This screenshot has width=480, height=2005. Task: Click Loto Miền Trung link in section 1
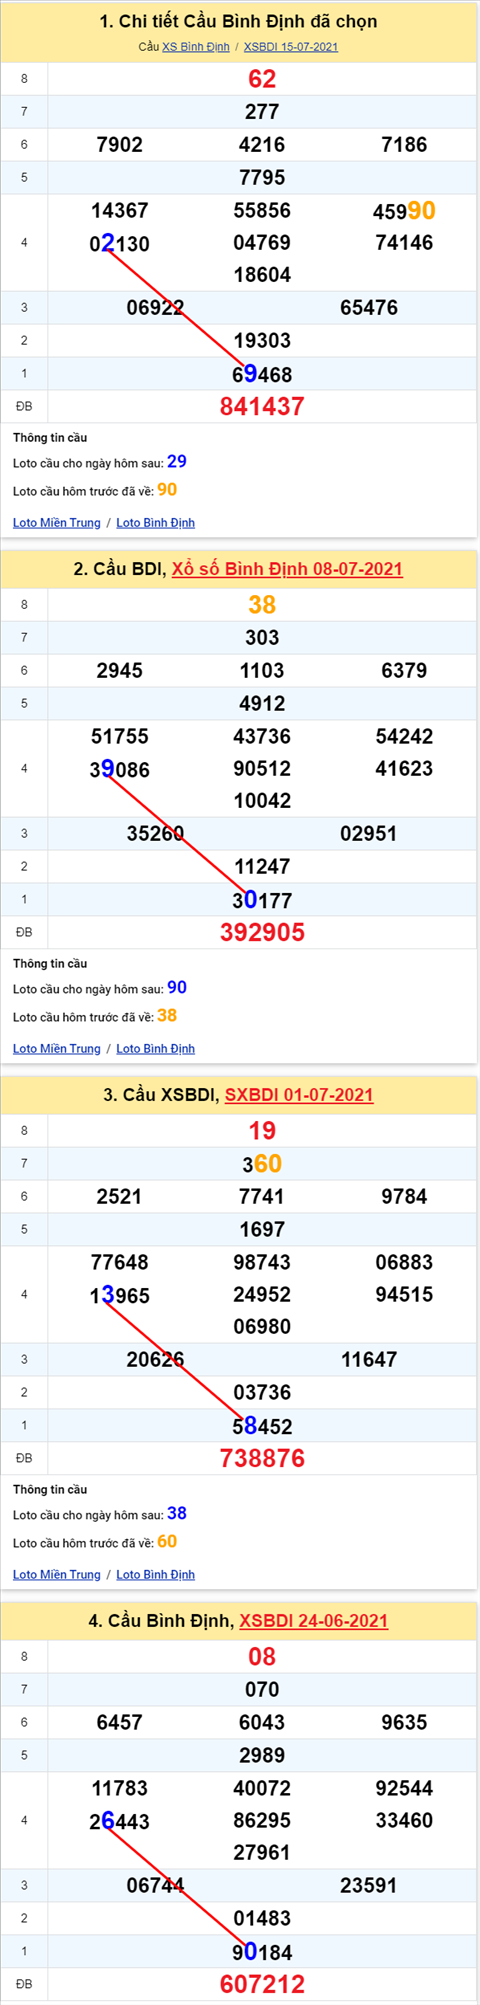pyautogui.click(x=57, y=523)
